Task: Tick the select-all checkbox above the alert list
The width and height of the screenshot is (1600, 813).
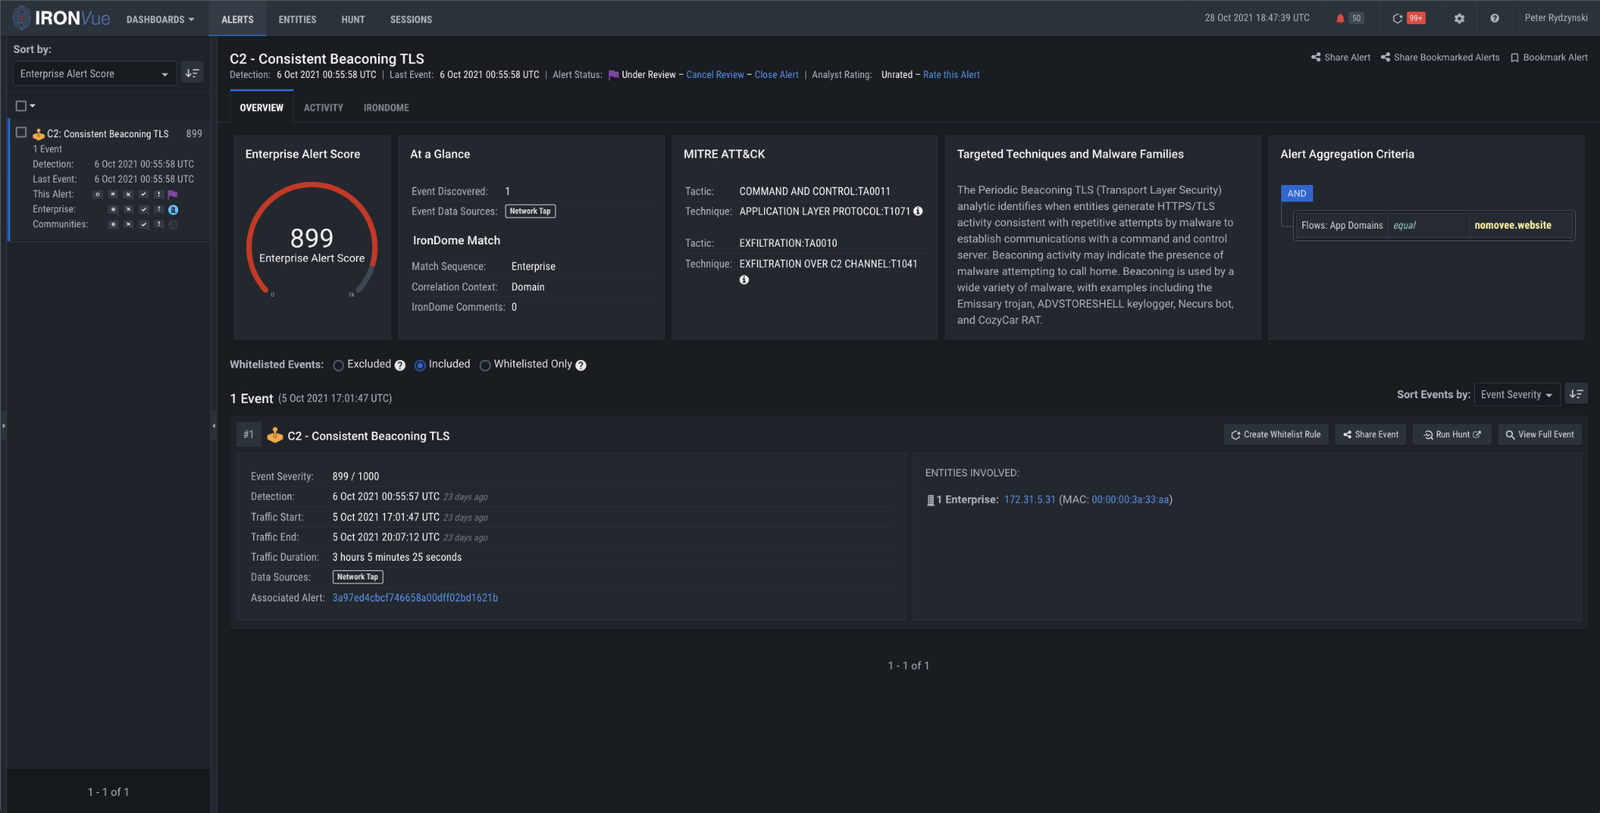Action: [x=21, y=105]
